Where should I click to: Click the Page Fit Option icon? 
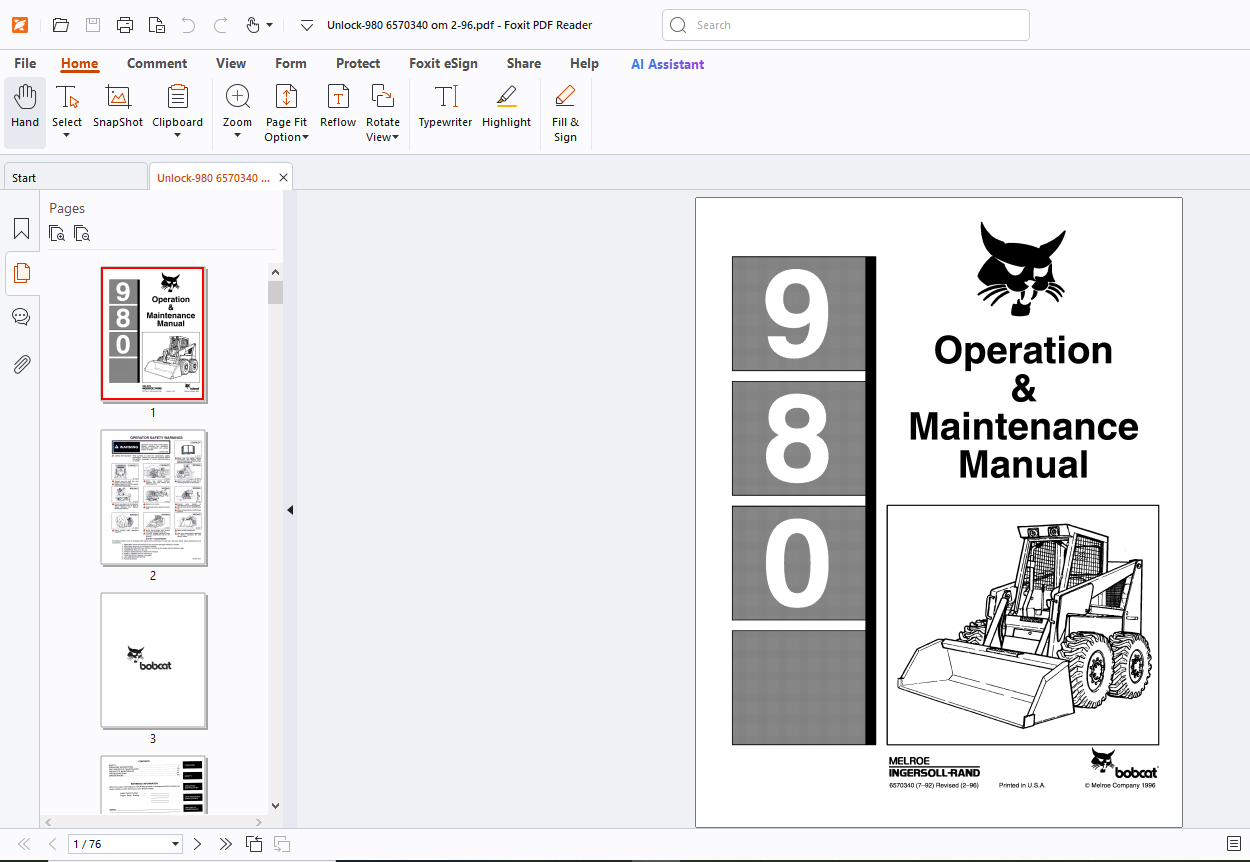tap(286, 97)
